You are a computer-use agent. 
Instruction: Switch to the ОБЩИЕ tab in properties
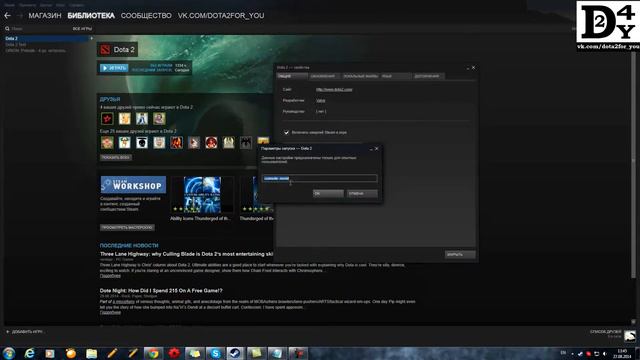click(292, 76)
